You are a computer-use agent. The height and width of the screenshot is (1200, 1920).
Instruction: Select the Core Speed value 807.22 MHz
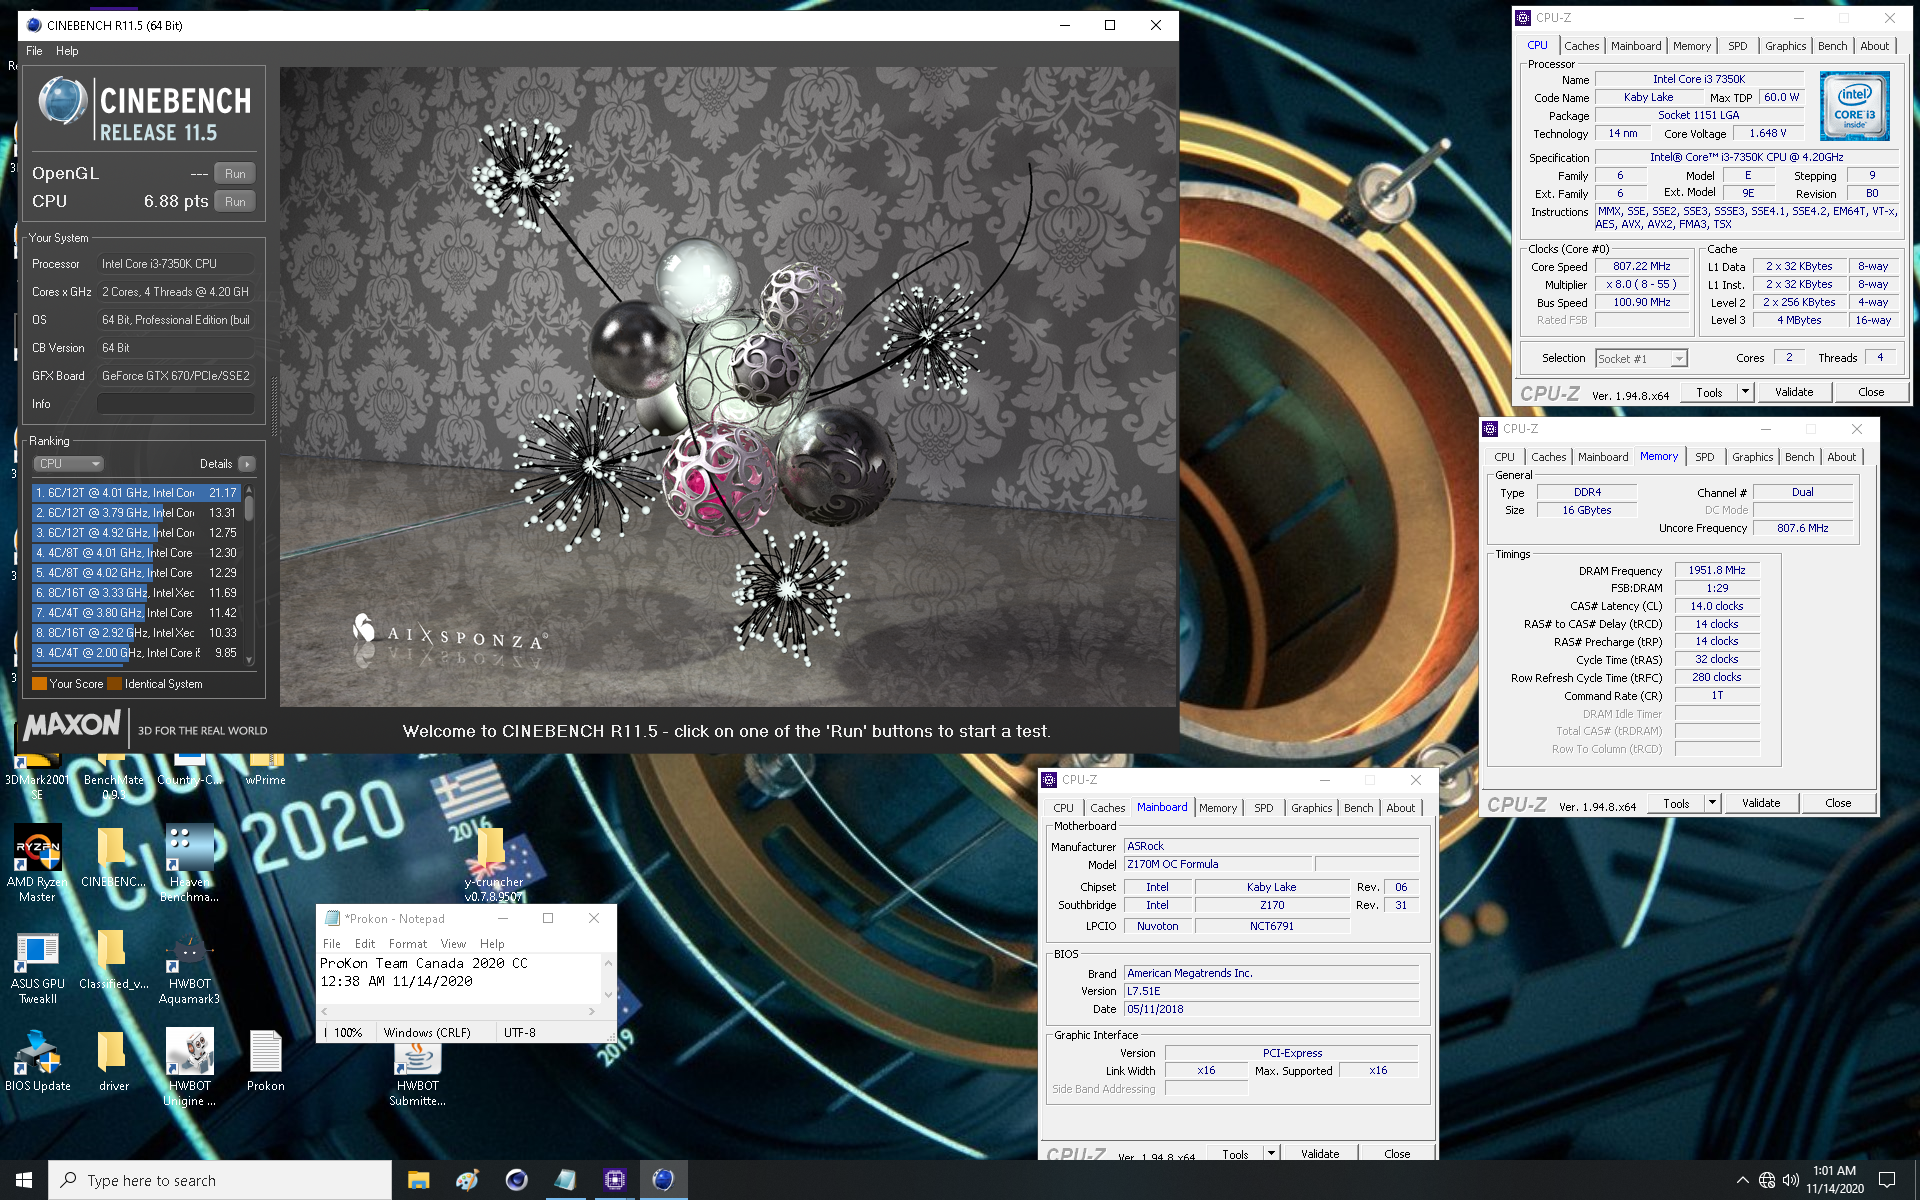tap(1641, 266)
